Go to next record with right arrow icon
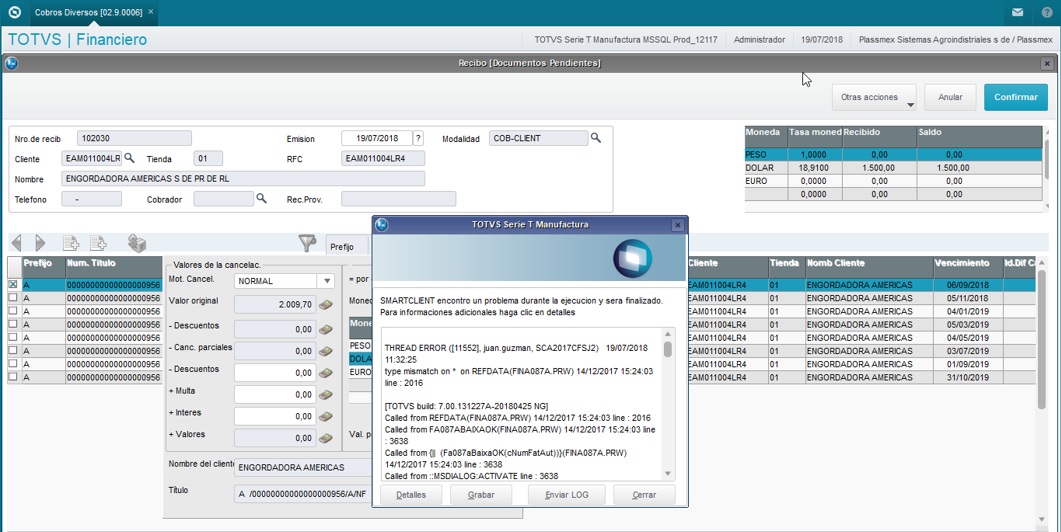The height and width of the screenshot is (532, 1061). tap(40, 243)
